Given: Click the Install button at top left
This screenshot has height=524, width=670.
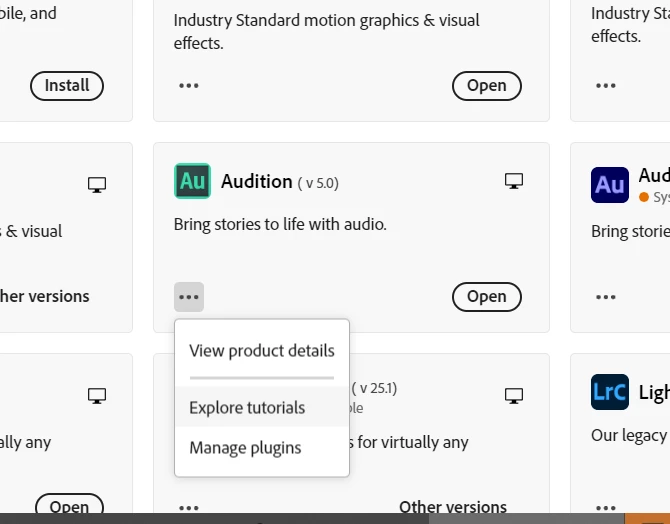Looking at the screenshot, I should tap(67, 86).
